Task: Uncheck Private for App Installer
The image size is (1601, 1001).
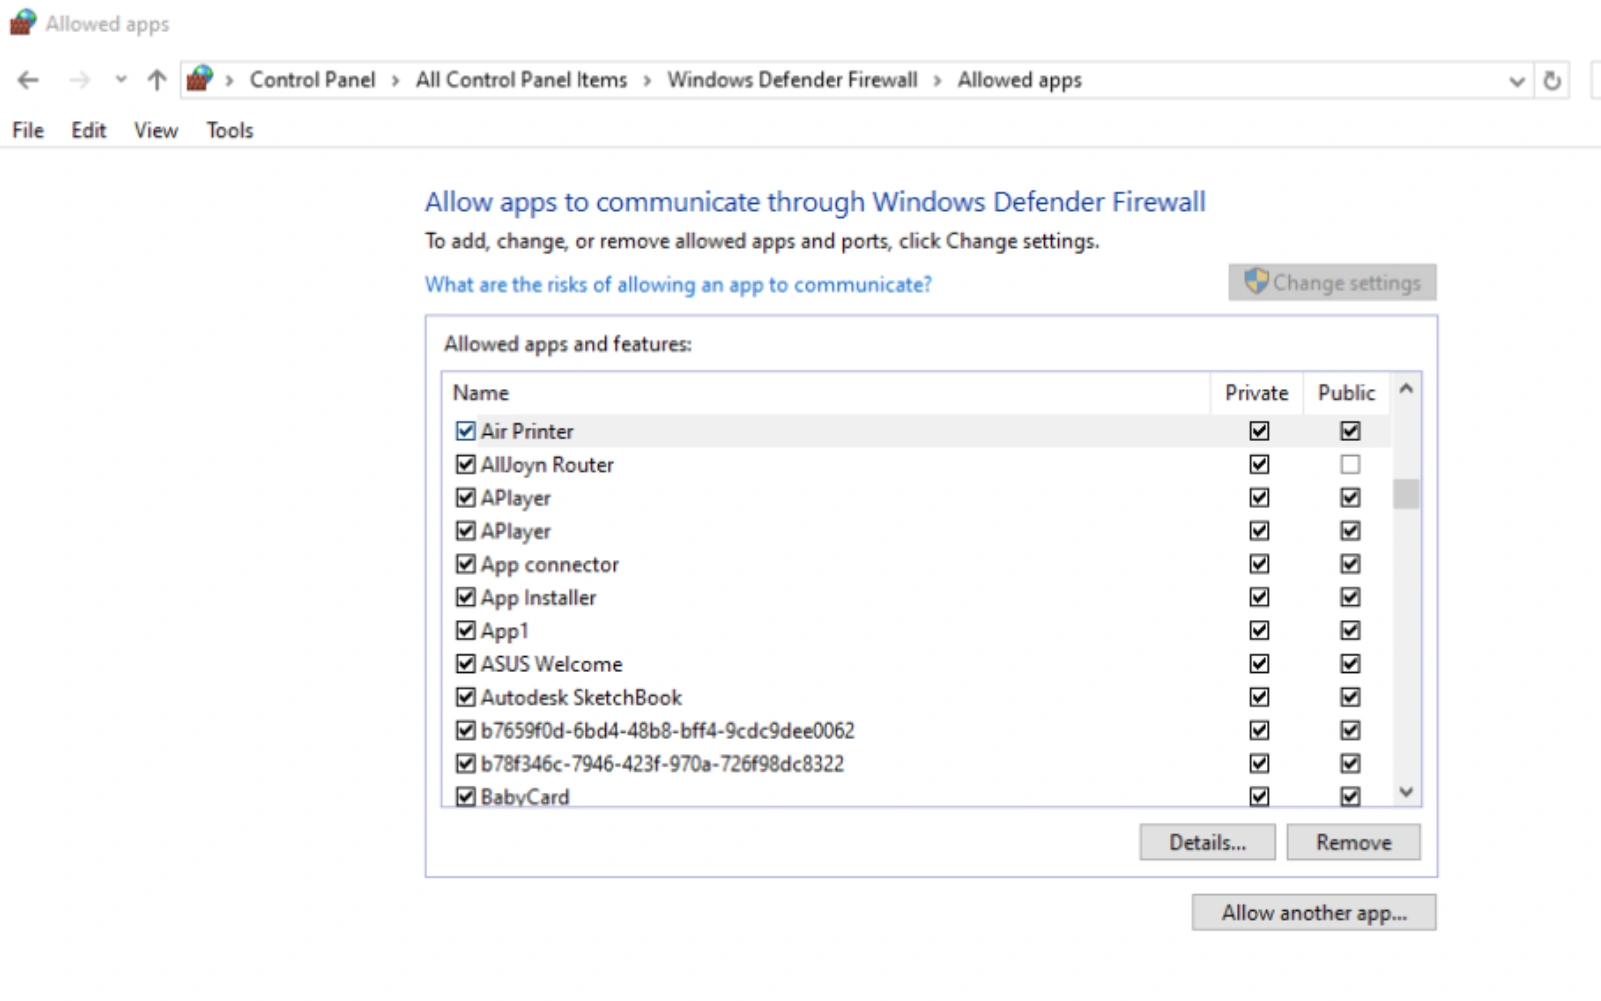Action: point(1259,597)
